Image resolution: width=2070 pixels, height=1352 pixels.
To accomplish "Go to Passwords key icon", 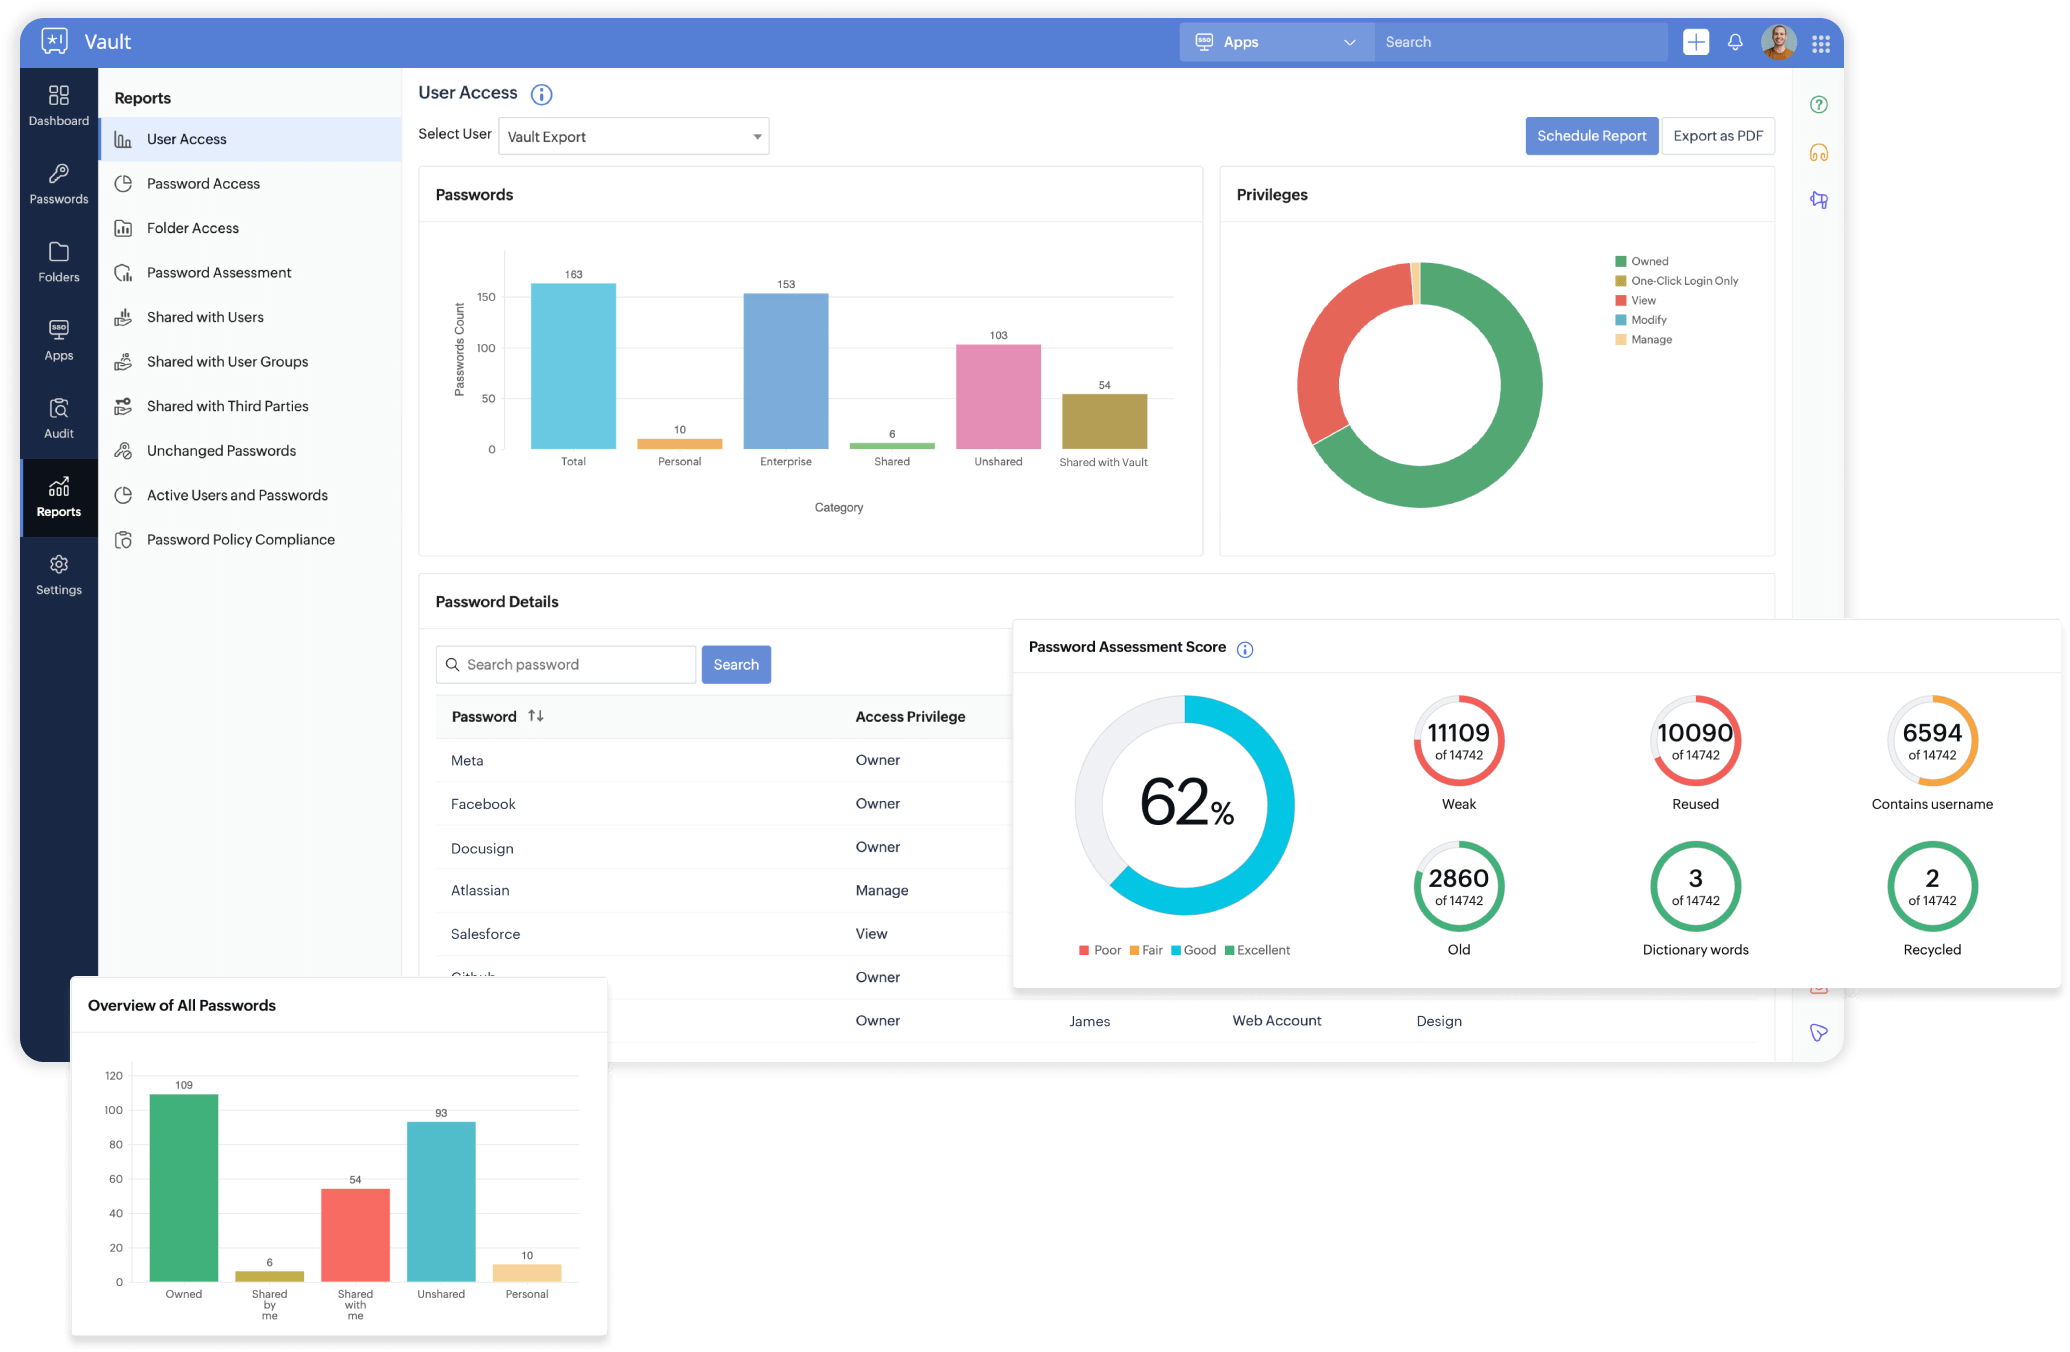I will tap(59, 174).
